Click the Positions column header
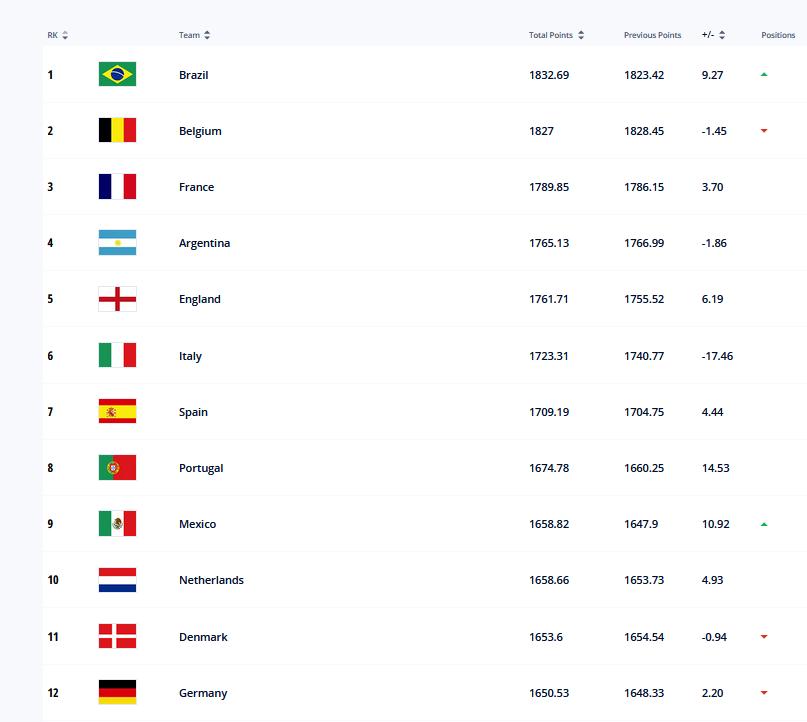 pyautogui.click(x=778, y=35)
